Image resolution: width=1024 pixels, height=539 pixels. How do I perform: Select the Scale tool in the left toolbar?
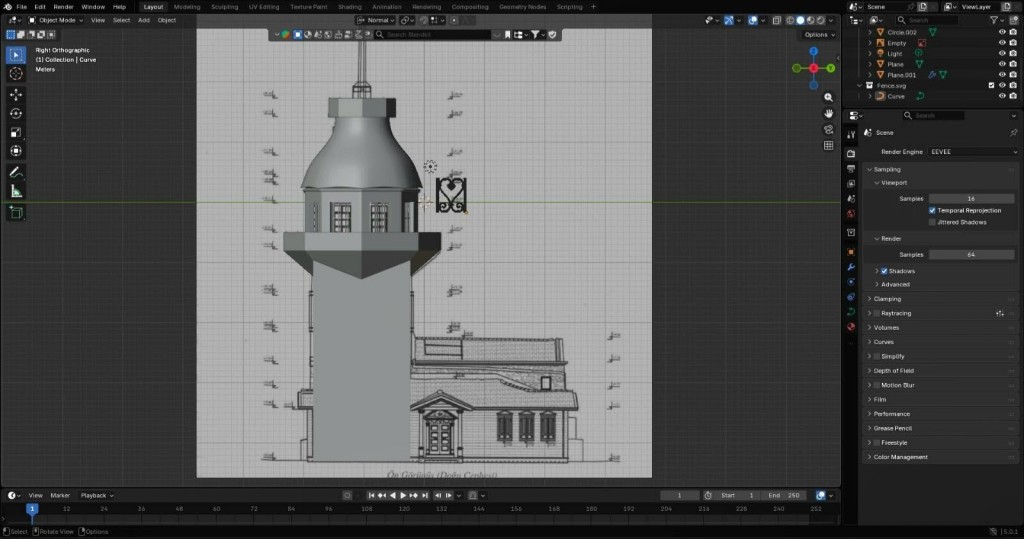click(x=16, y=133)
